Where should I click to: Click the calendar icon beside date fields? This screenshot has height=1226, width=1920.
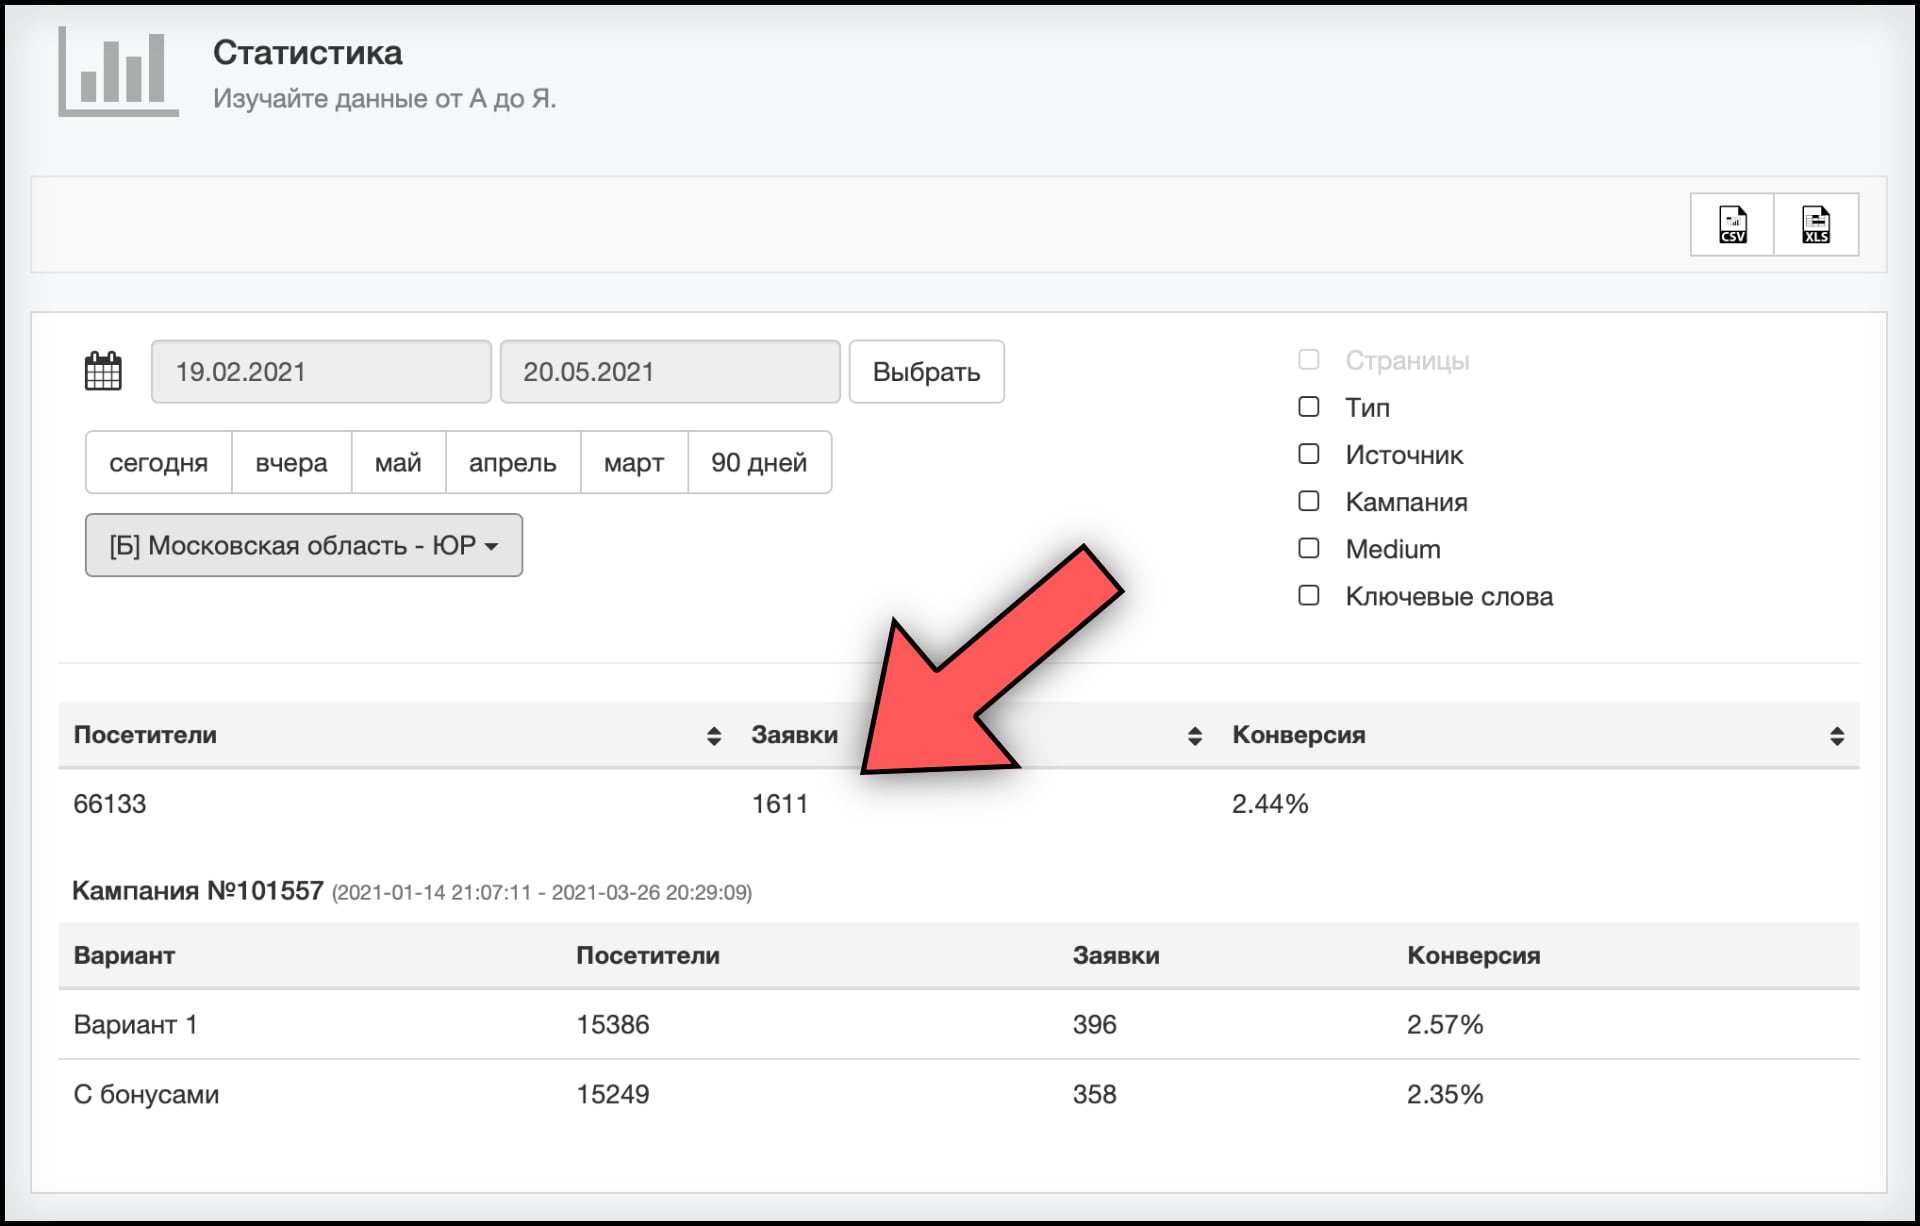103,371
